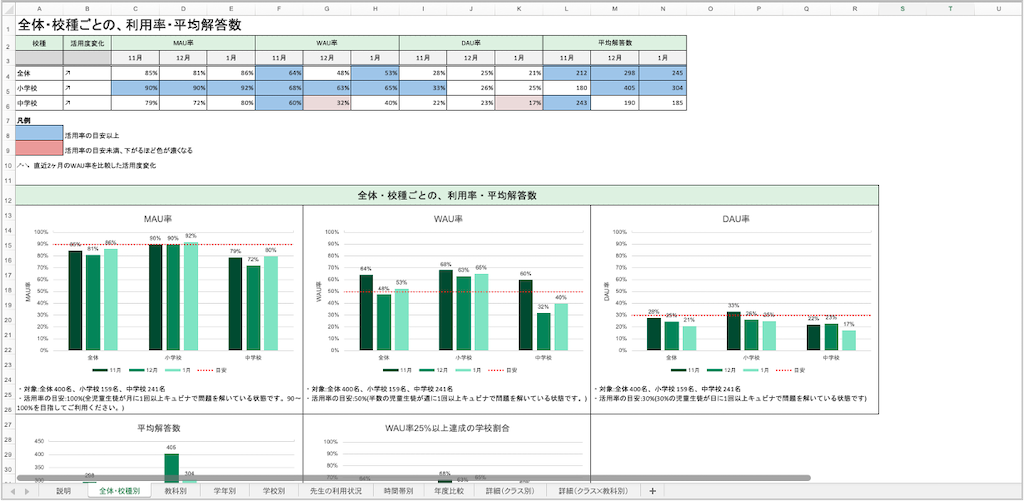This screenshot has width=1024, height=501.
Task: Click the green banner 全体・校種ごとの、利用率・平均解答数
Action: coord(447,195)
